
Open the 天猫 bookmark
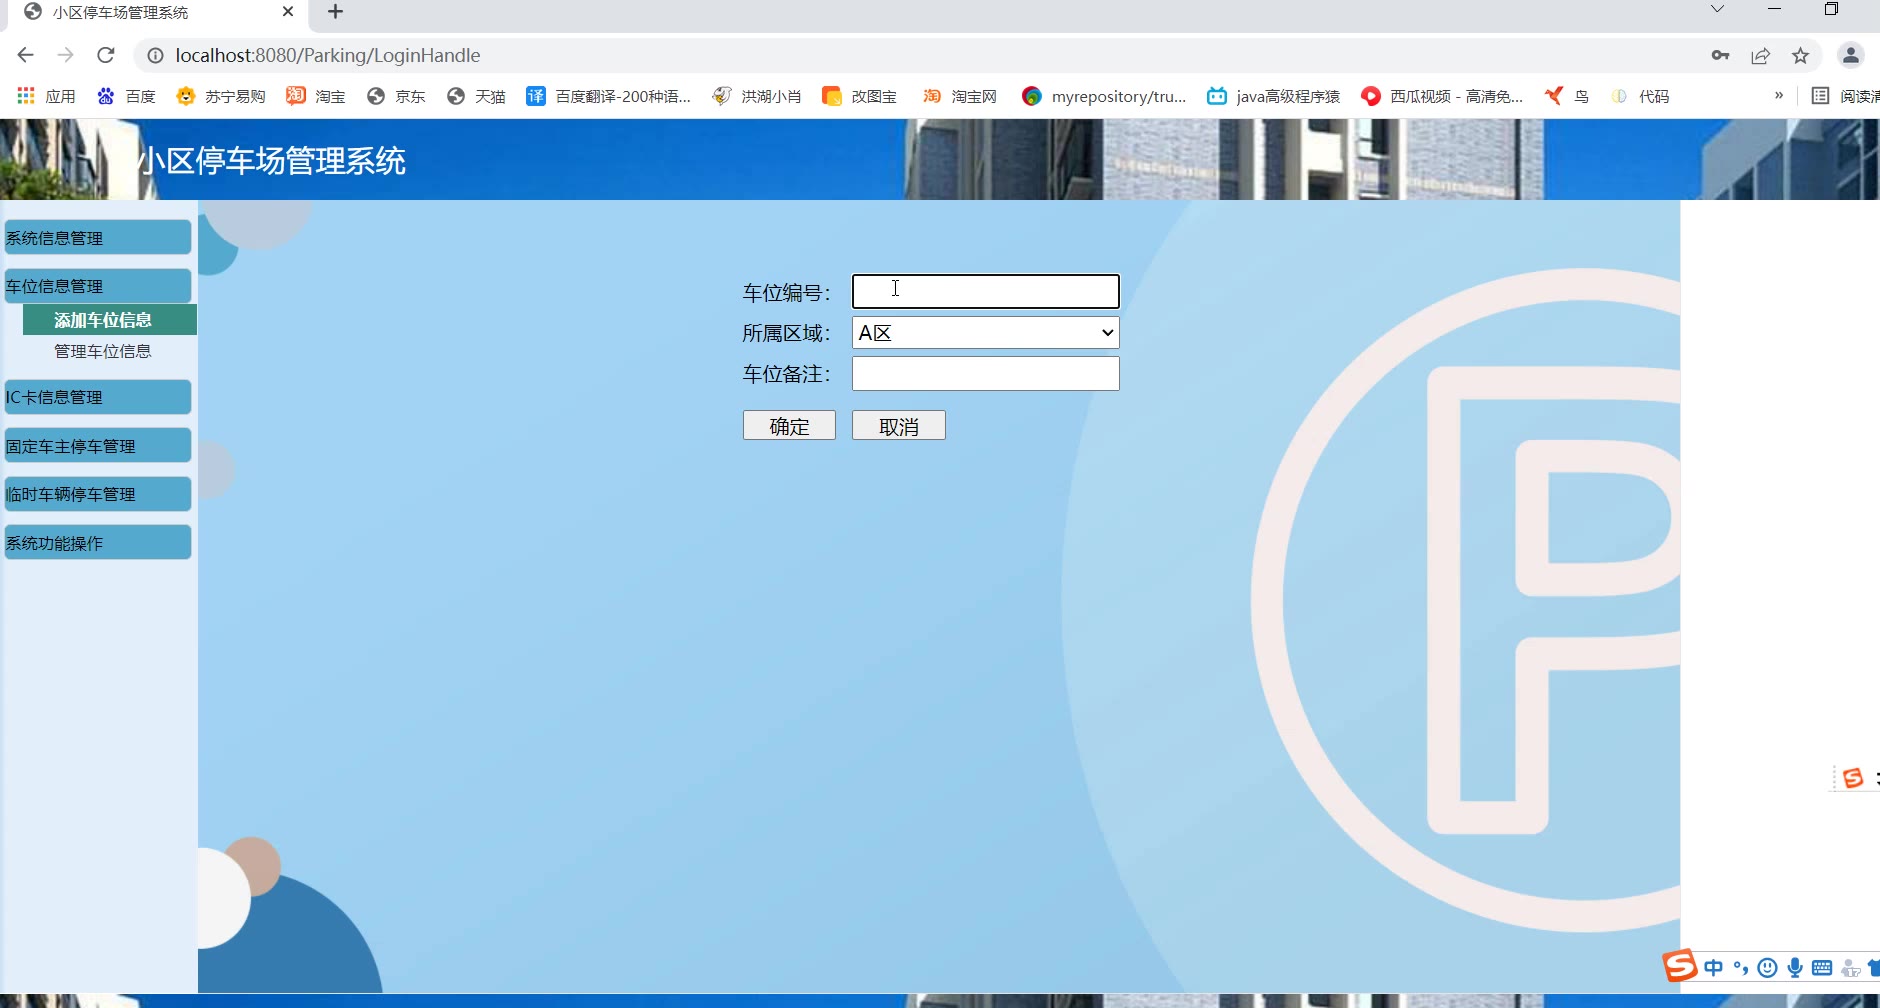(x=476, y=96)
